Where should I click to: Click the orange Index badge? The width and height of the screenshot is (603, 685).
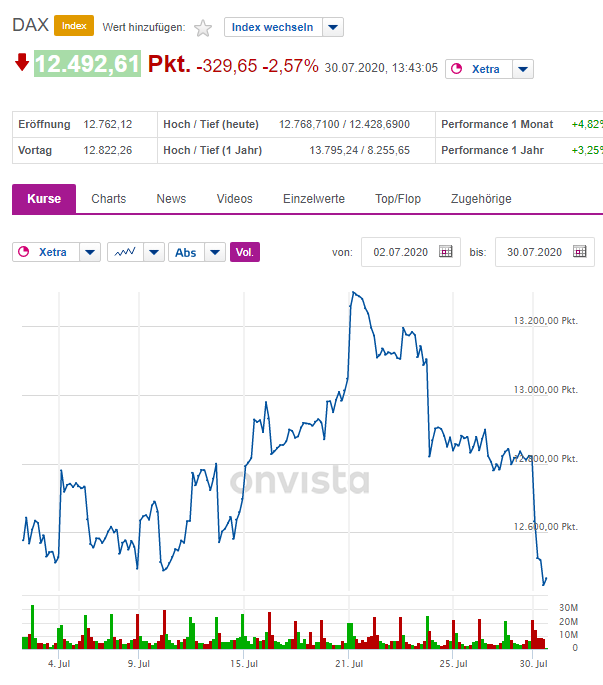pyautogui.click(x=74, y=26)
